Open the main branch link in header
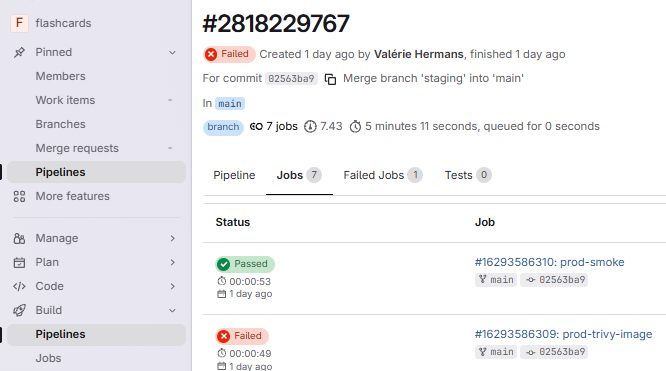 tap(230, 104)
